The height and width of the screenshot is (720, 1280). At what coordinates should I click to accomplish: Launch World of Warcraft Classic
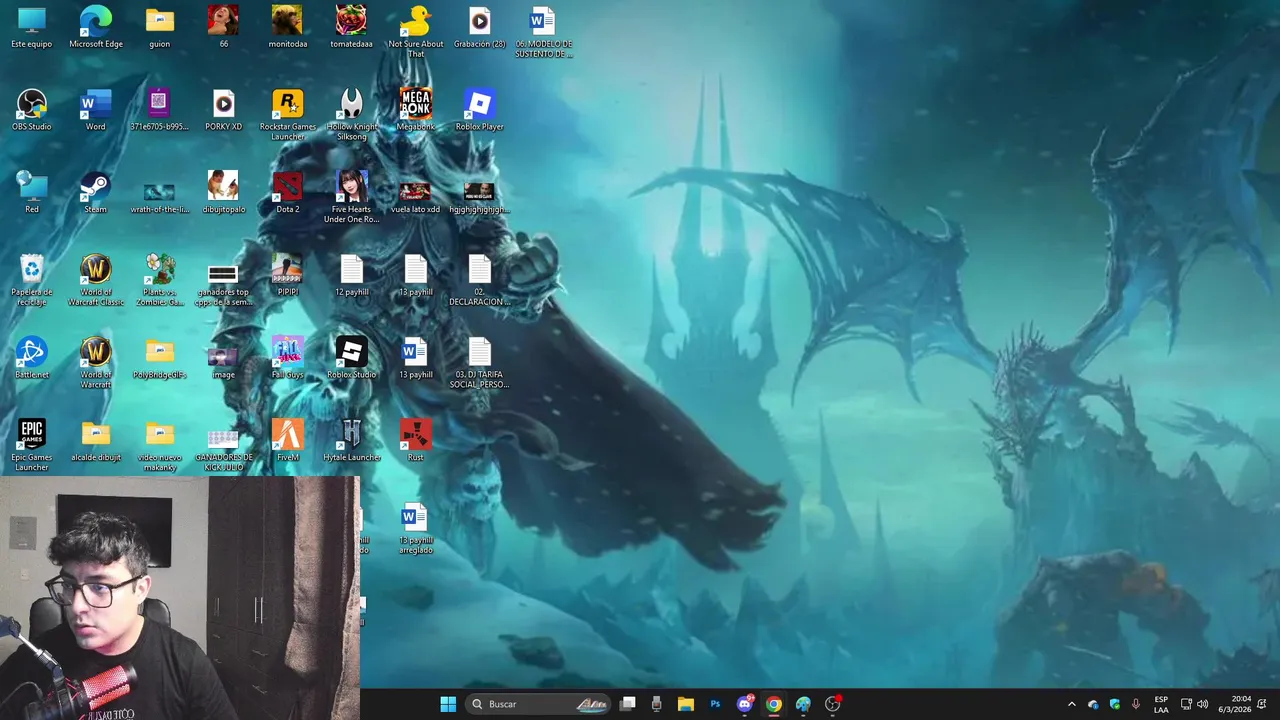(96, 280)
